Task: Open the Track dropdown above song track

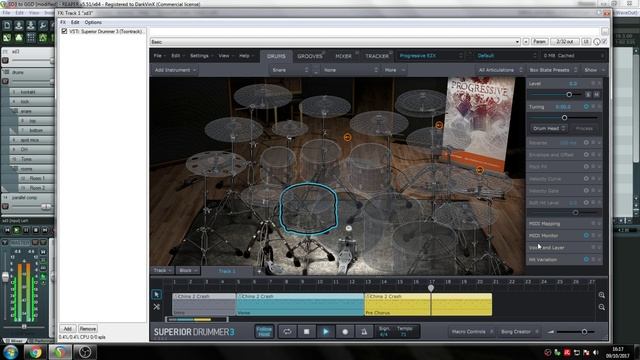Action: pyautogui.click(x=162, y=270)
